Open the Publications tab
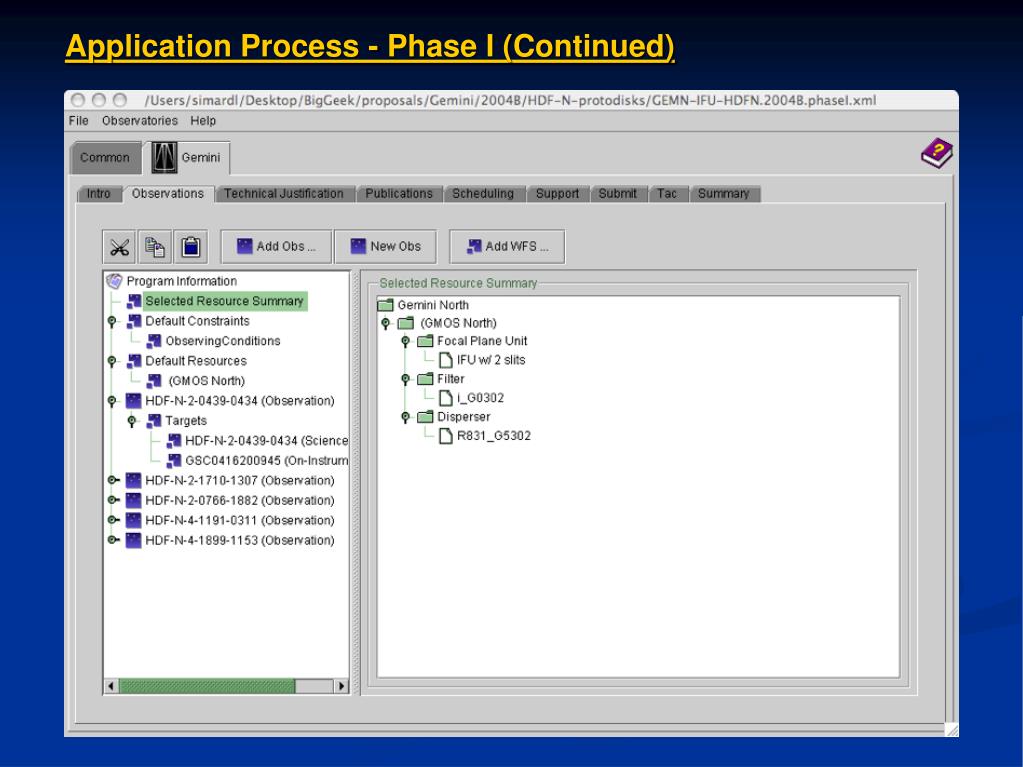This screenshot has height=767, width=1023. [399, 194]
